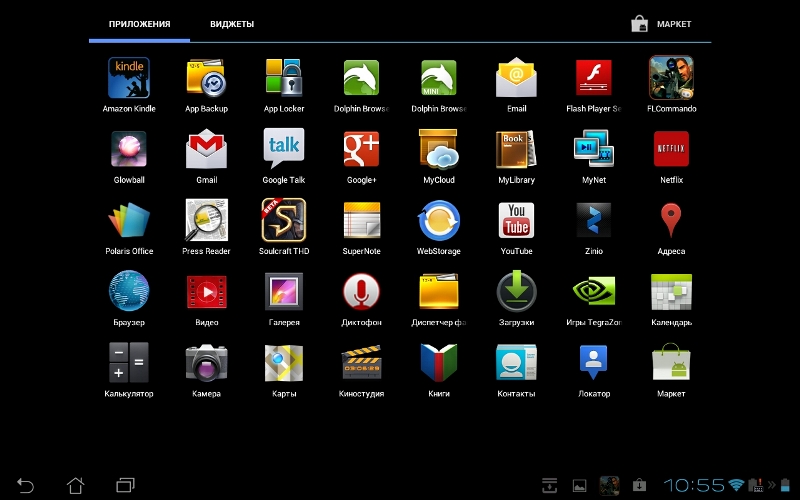Open Календарь calendar app
Screen dimensions: 800x500
671,291
